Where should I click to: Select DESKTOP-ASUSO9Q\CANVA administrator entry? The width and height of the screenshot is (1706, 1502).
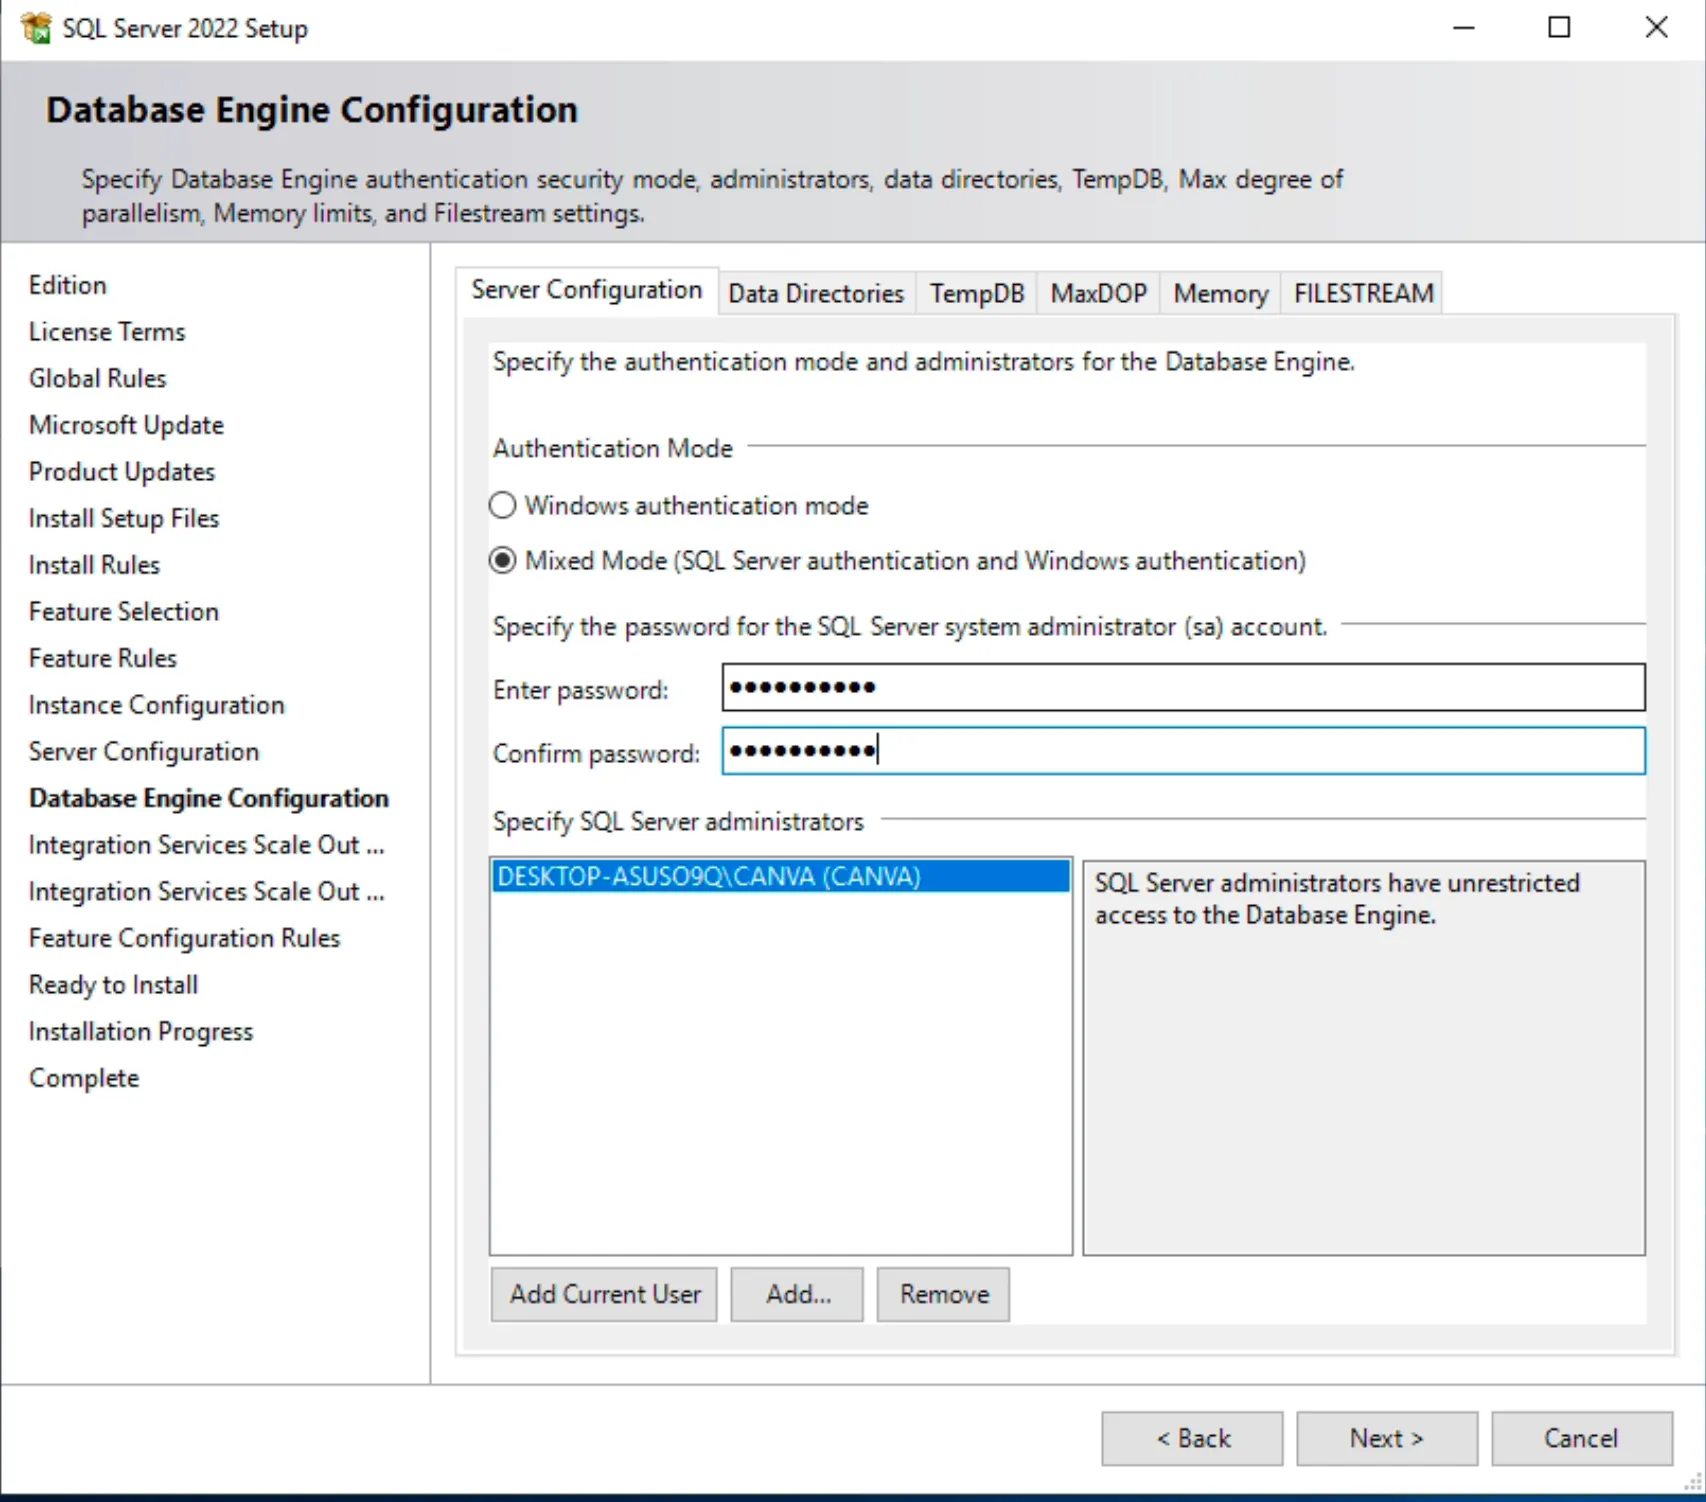pyautogui.click(x=781, y=877)
